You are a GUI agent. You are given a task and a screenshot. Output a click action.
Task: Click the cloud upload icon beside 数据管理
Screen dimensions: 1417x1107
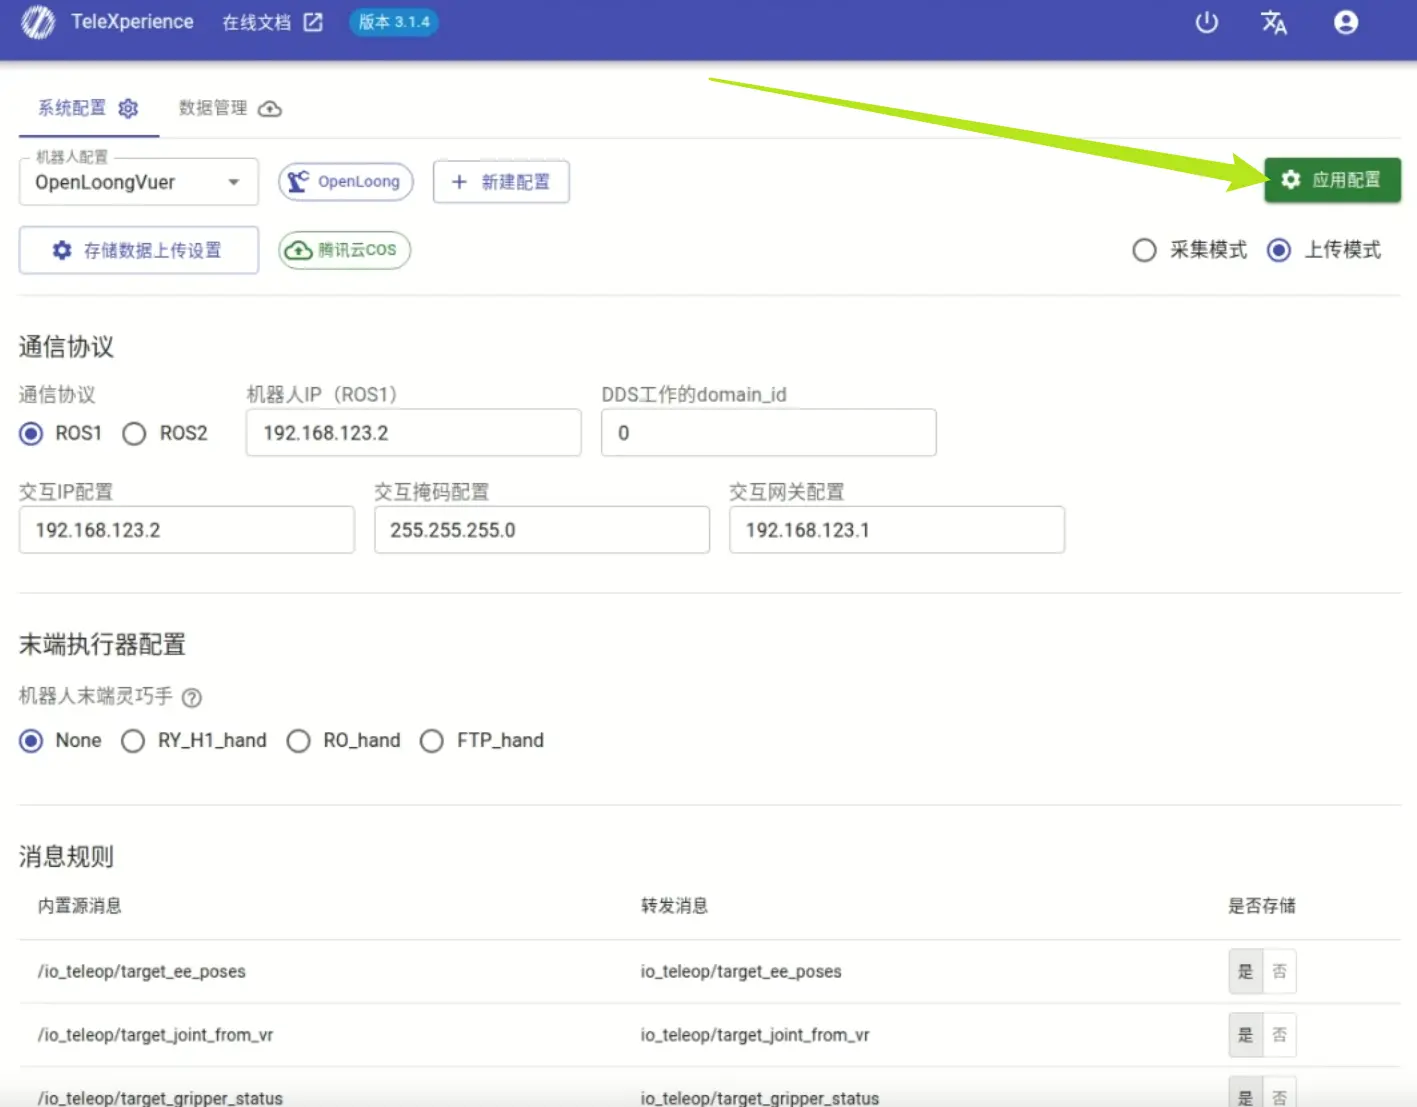click(270, 109)
